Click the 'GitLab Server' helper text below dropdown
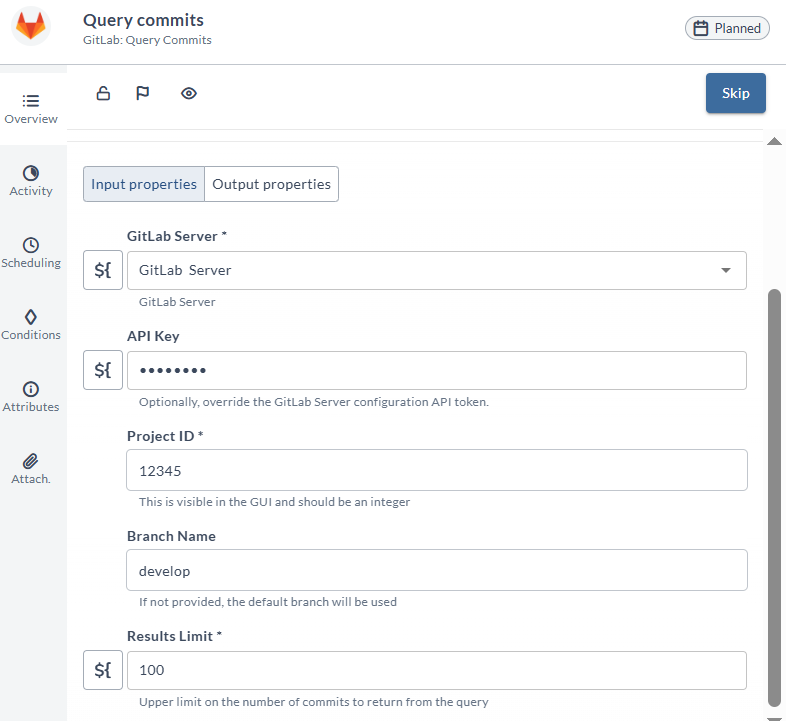786x721 pixels. coord(177,302)
